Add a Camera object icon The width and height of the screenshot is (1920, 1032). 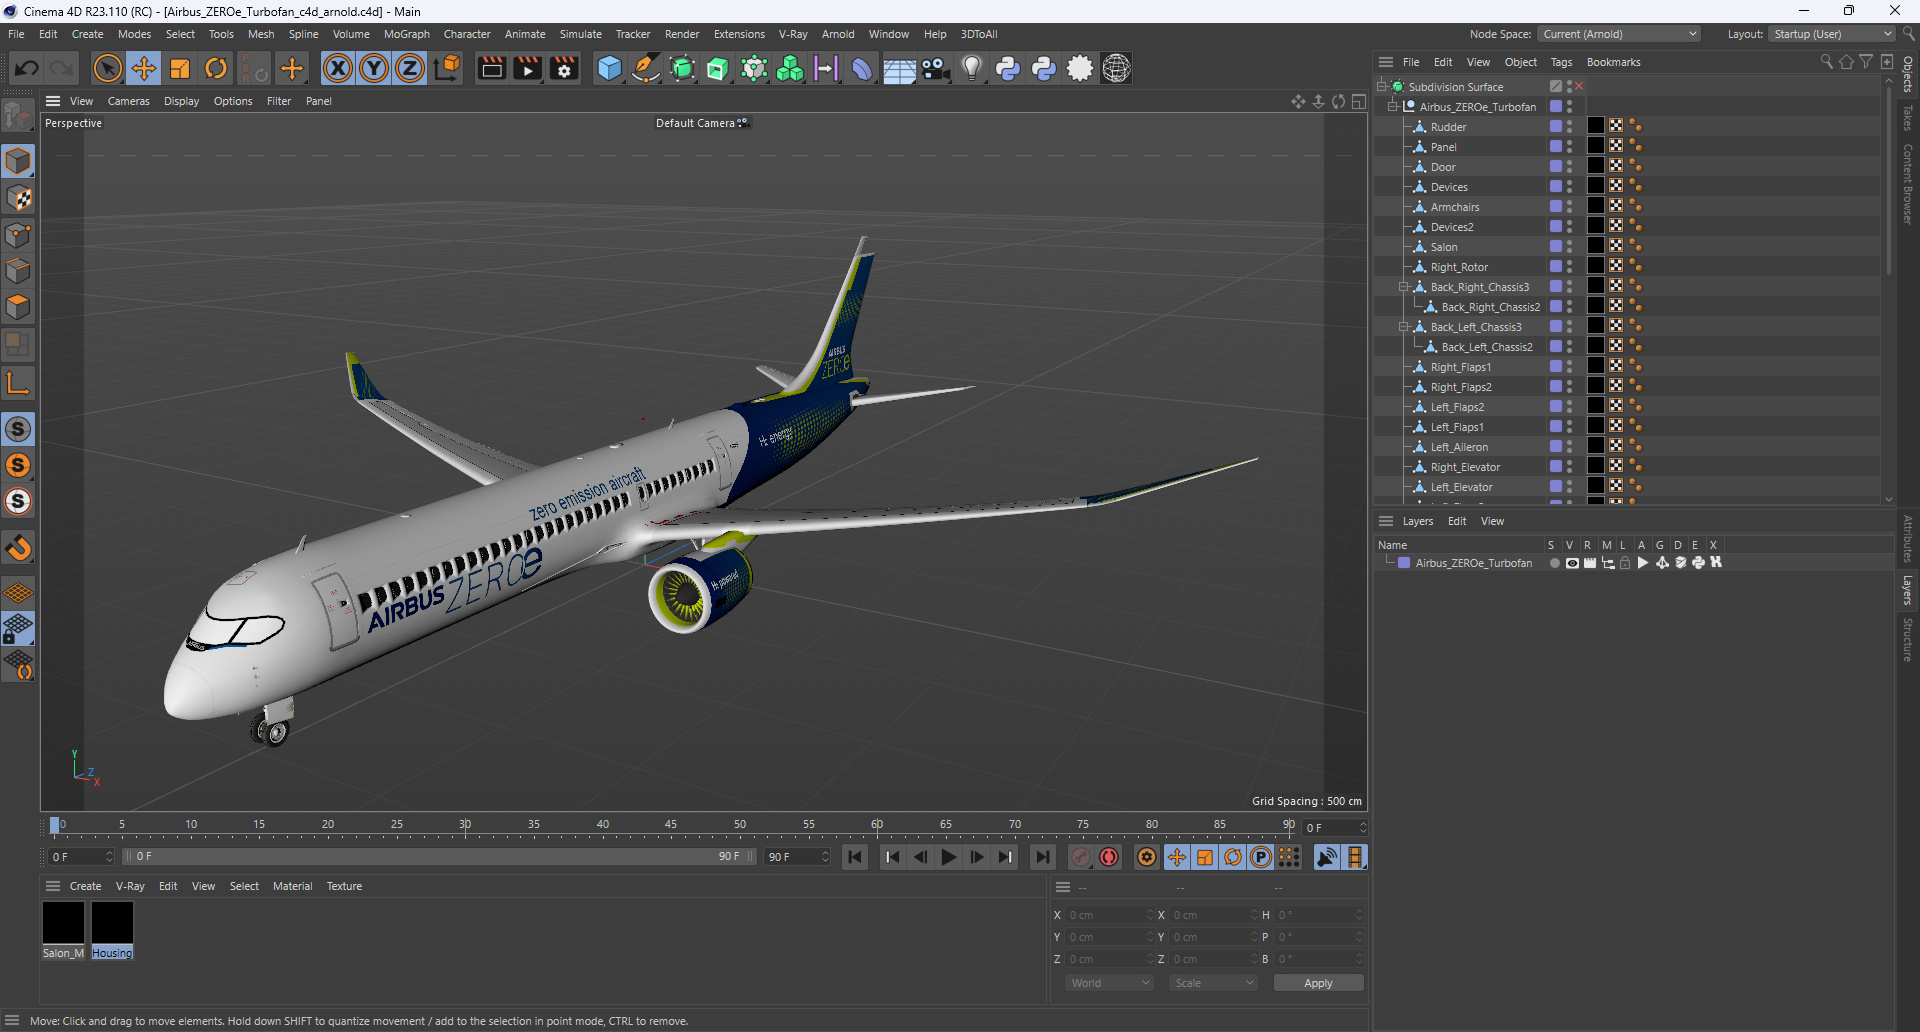(x=935, y=68)
